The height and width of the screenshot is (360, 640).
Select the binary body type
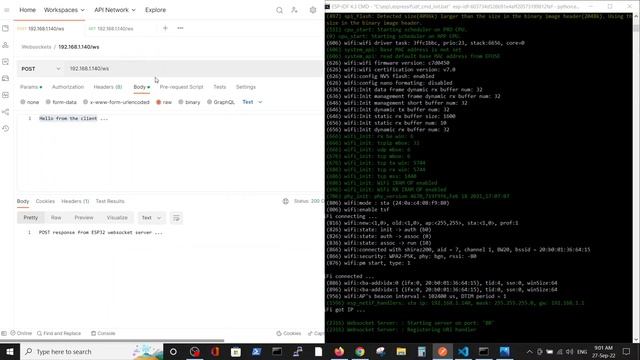[189, 102]
